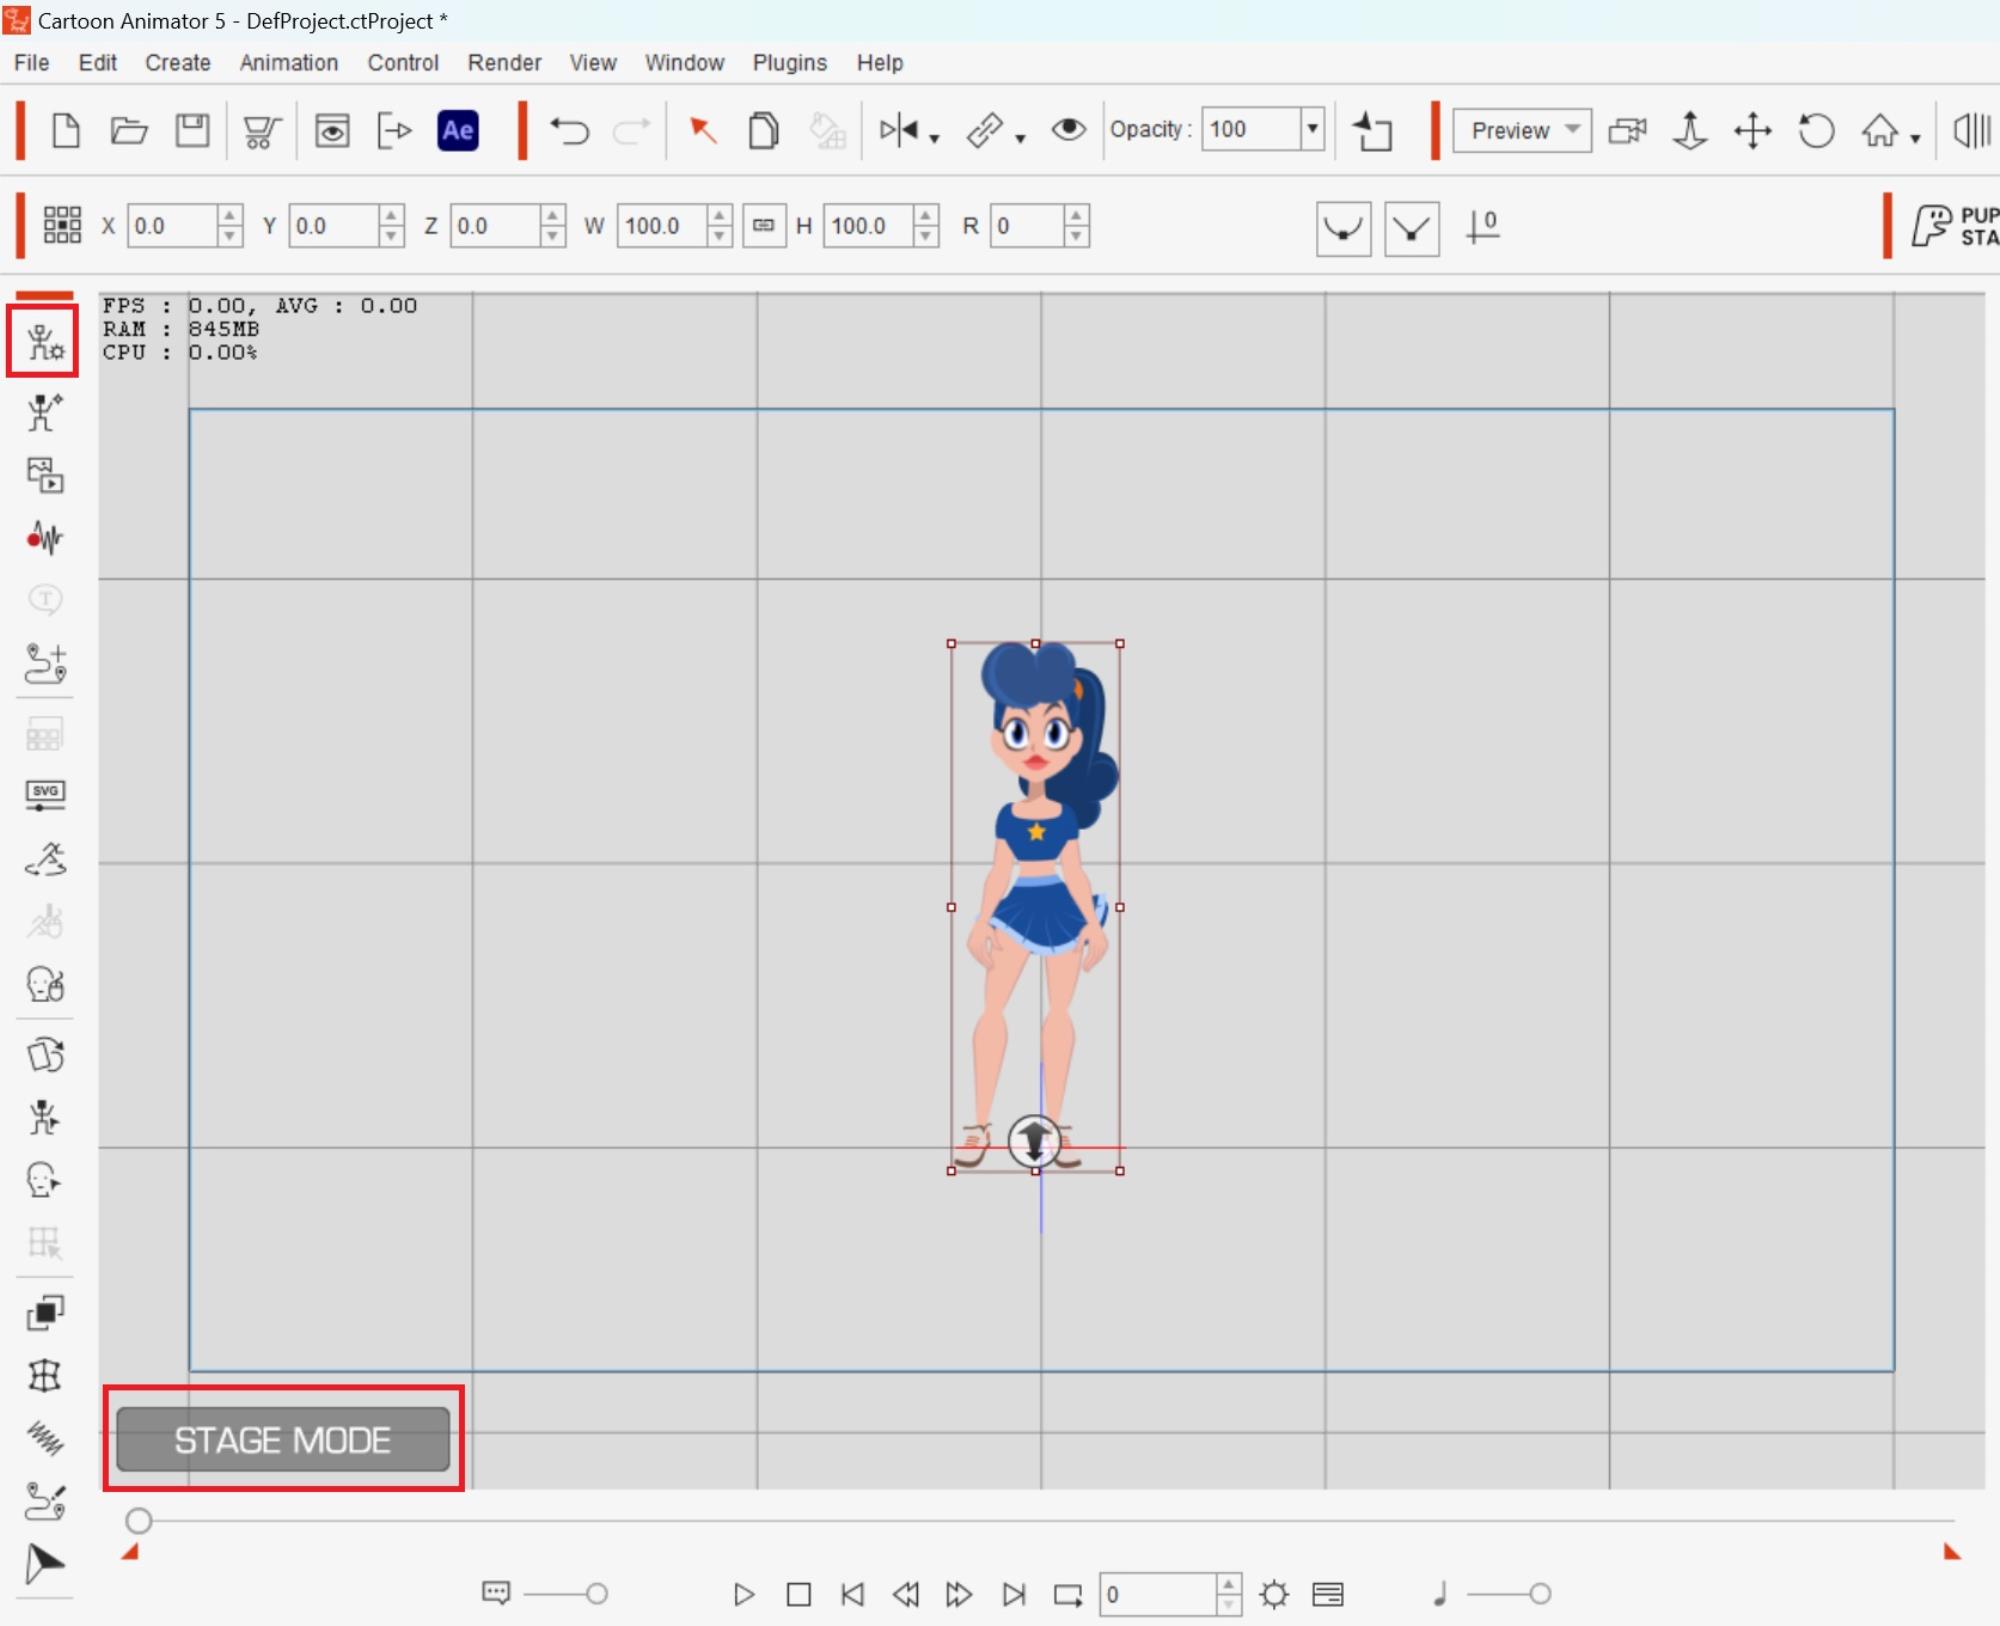
Task: Open the Opacity dropdown arrow
Action: pos(1313,129)
